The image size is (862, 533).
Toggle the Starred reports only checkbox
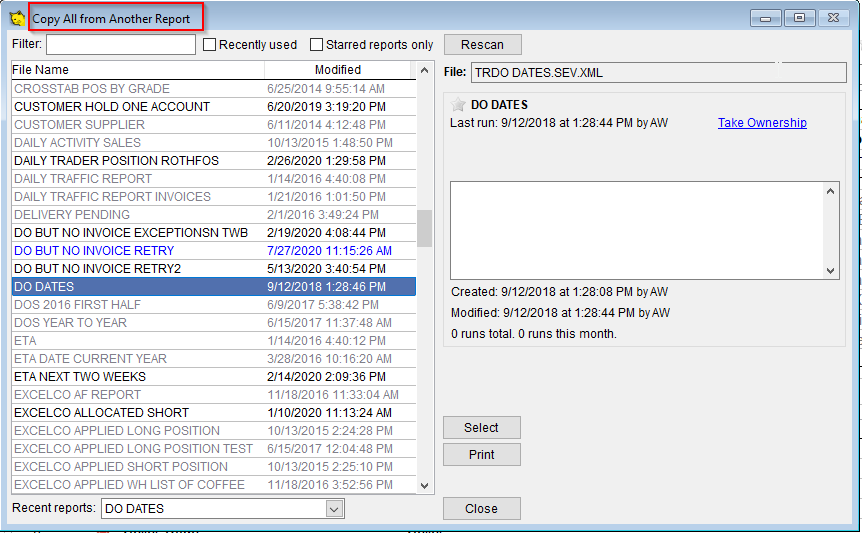pos(316,45)
